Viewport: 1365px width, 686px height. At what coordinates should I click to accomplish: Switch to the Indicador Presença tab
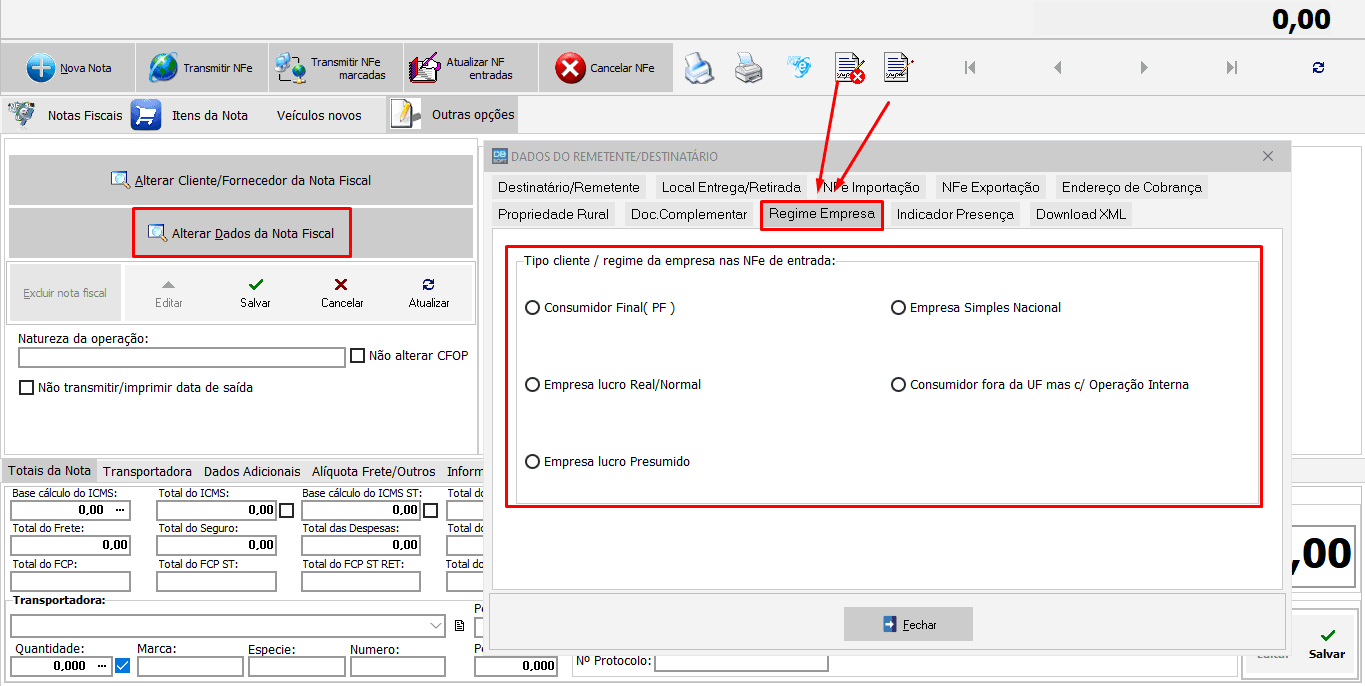tap(954, 214)
